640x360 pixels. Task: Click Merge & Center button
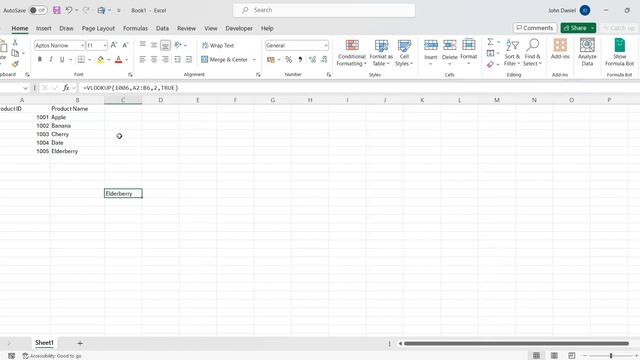pos(224,60)
